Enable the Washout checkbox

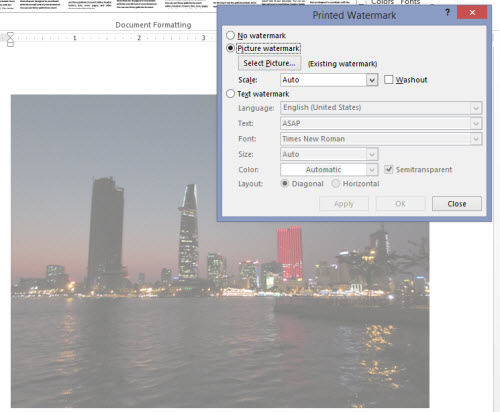pyautogui.click(x=388, y=79)
